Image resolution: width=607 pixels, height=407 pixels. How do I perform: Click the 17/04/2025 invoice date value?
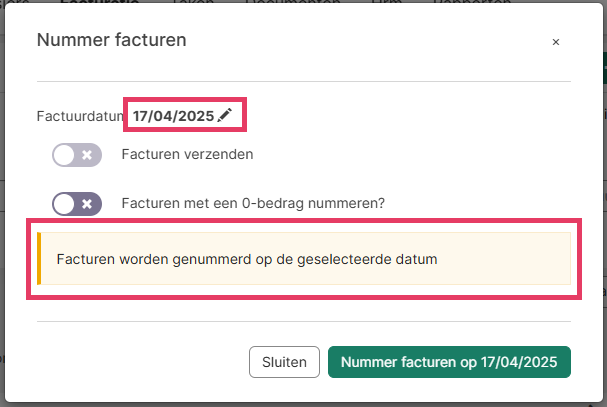pos(173,116)
